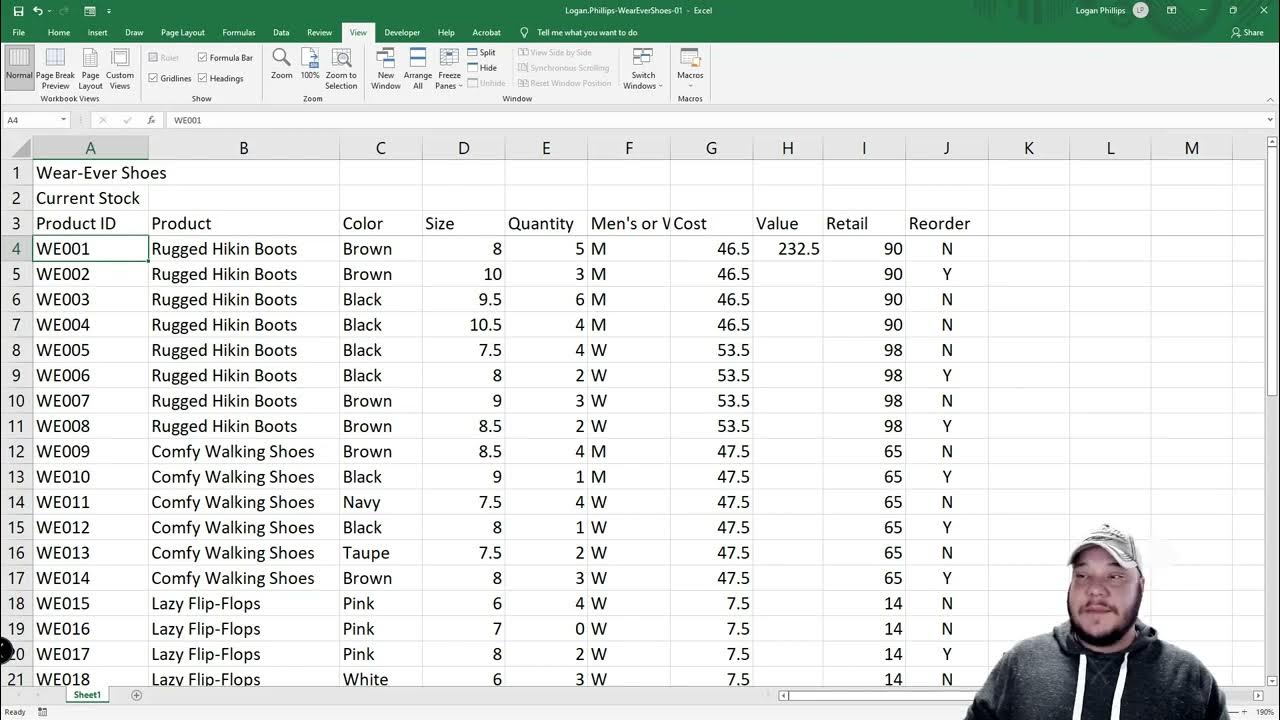Click the Save icon in Quick Access
The height and width of the screenshot is (720, 1280).
point(18,10)
